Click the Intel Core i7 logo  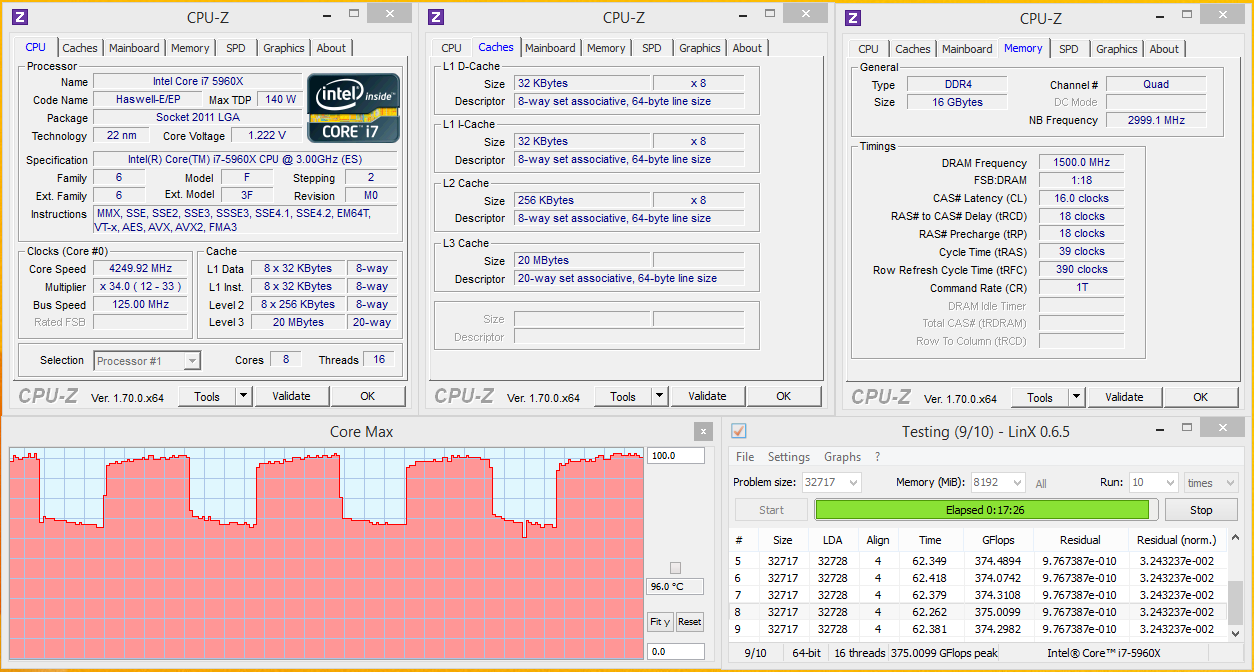[x=353, y=107]
